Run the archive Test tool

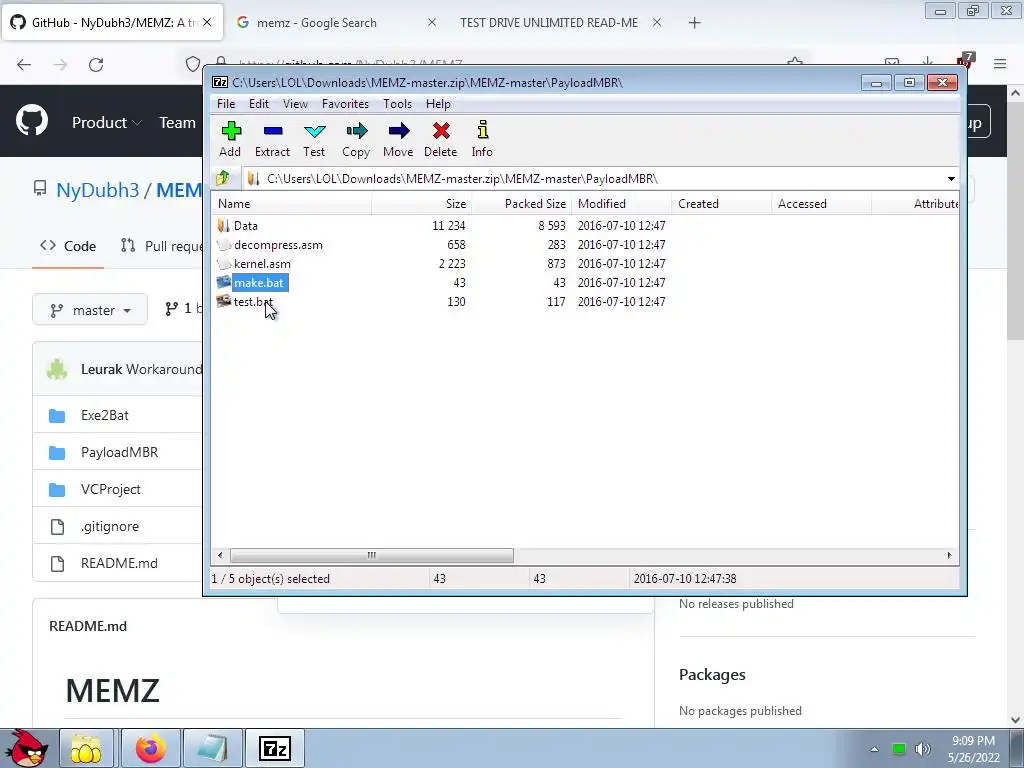(314, 138)
